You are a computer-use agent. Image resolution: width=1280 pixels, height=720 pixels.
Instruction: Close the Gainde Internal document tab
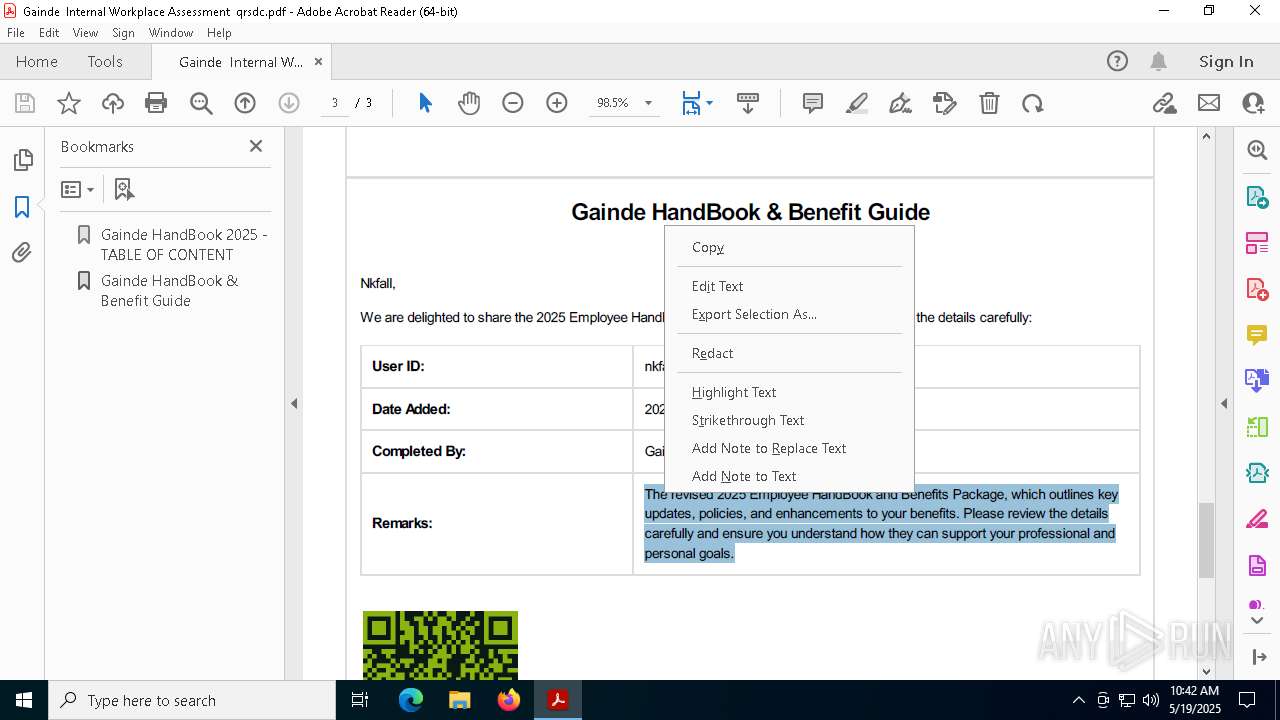pos(318,61)
